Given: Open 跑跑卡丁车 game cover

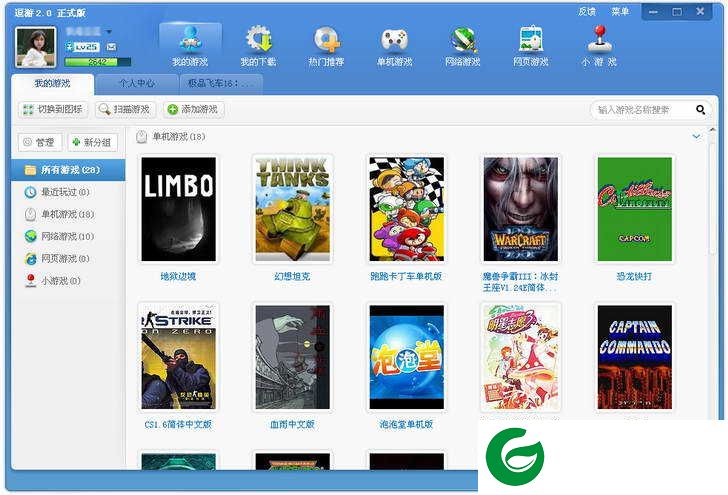Looking at the screenshot, I should 407,209.
